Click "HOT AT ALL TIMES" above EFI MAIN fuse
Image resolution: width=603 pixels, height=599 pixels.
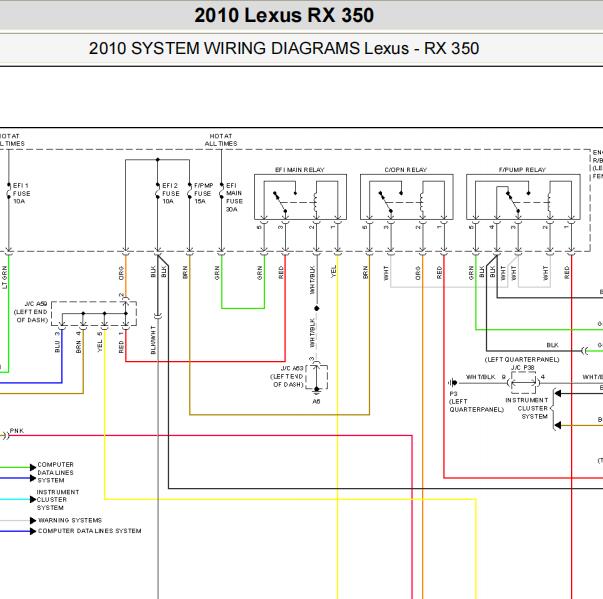[x=221, y=140]
